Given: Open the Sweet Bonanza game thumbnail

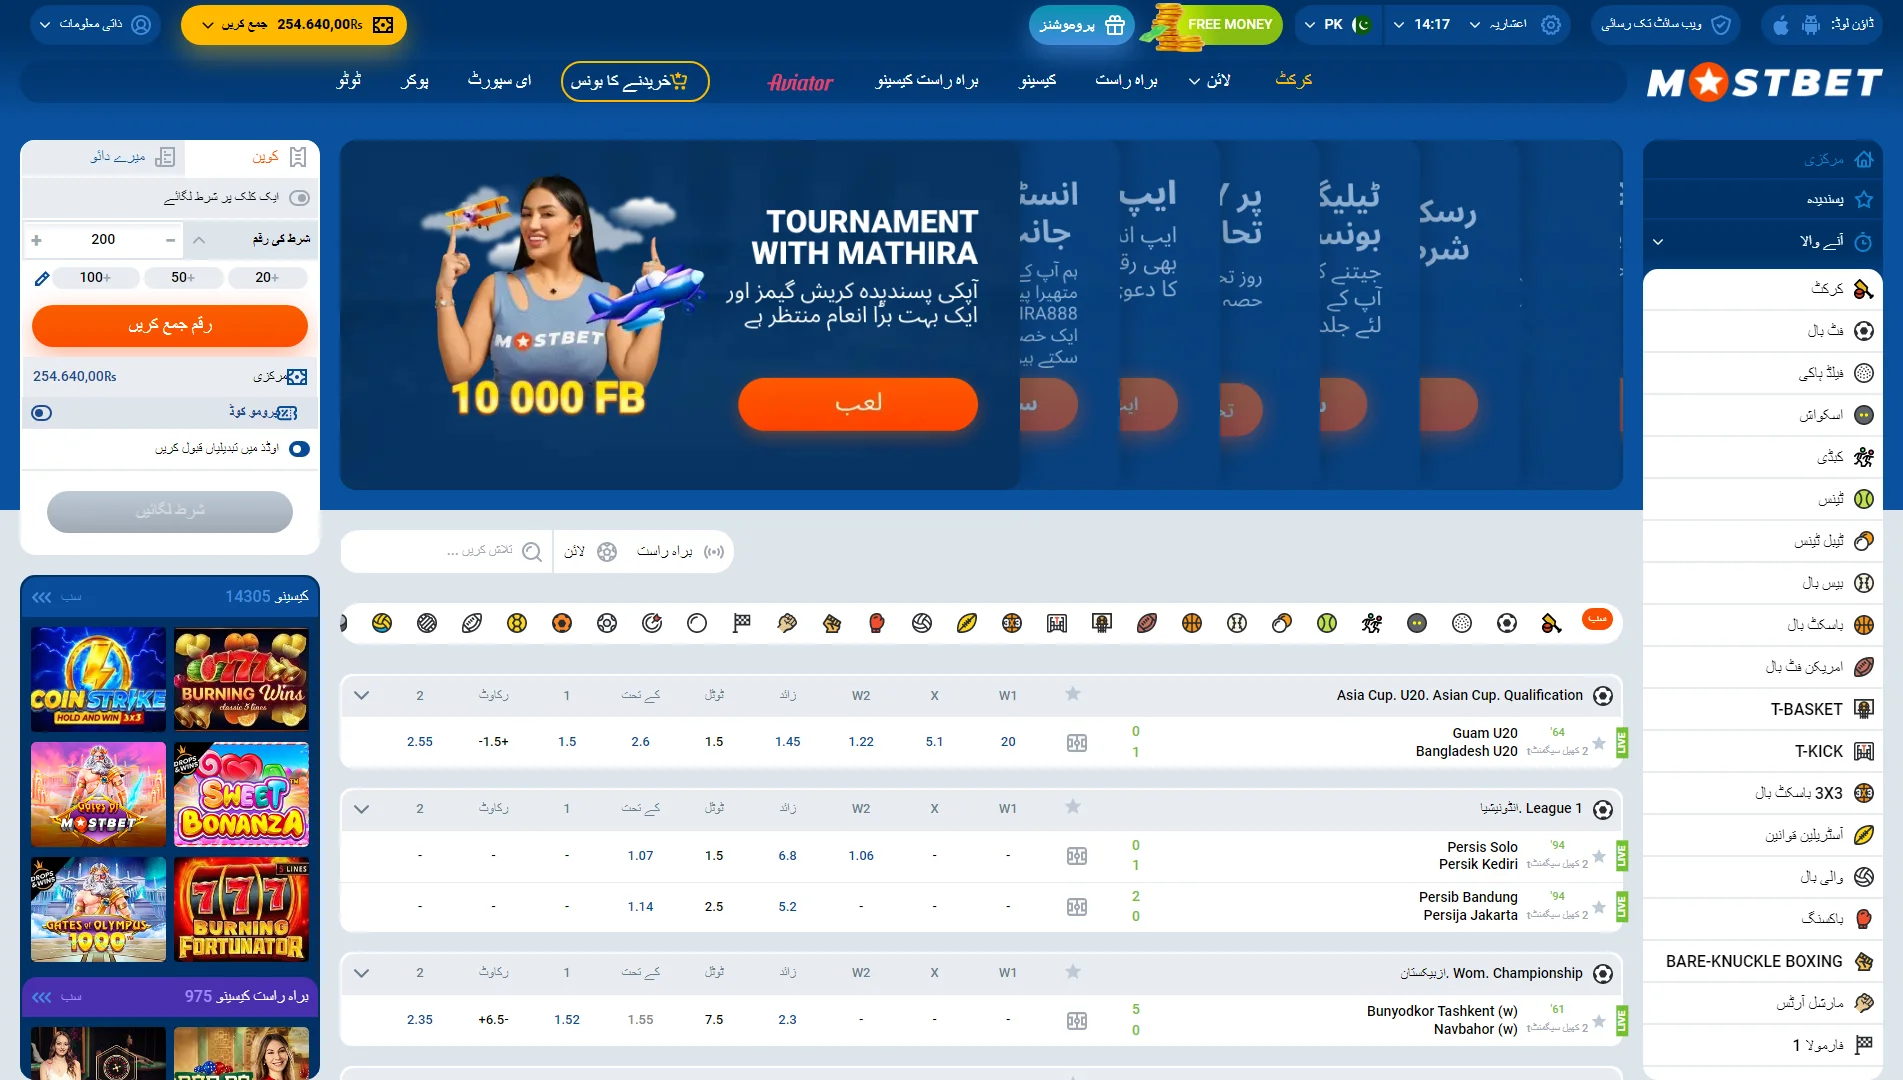Looking at the screenshot, I should (241, 795).
